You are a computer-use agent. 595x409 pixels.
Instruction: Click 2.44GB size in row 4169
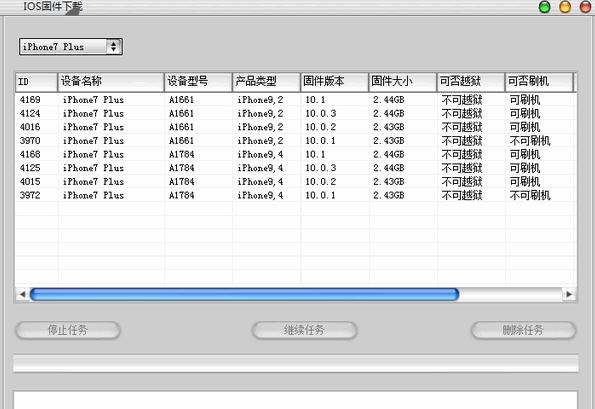click(x=389, y=100)
